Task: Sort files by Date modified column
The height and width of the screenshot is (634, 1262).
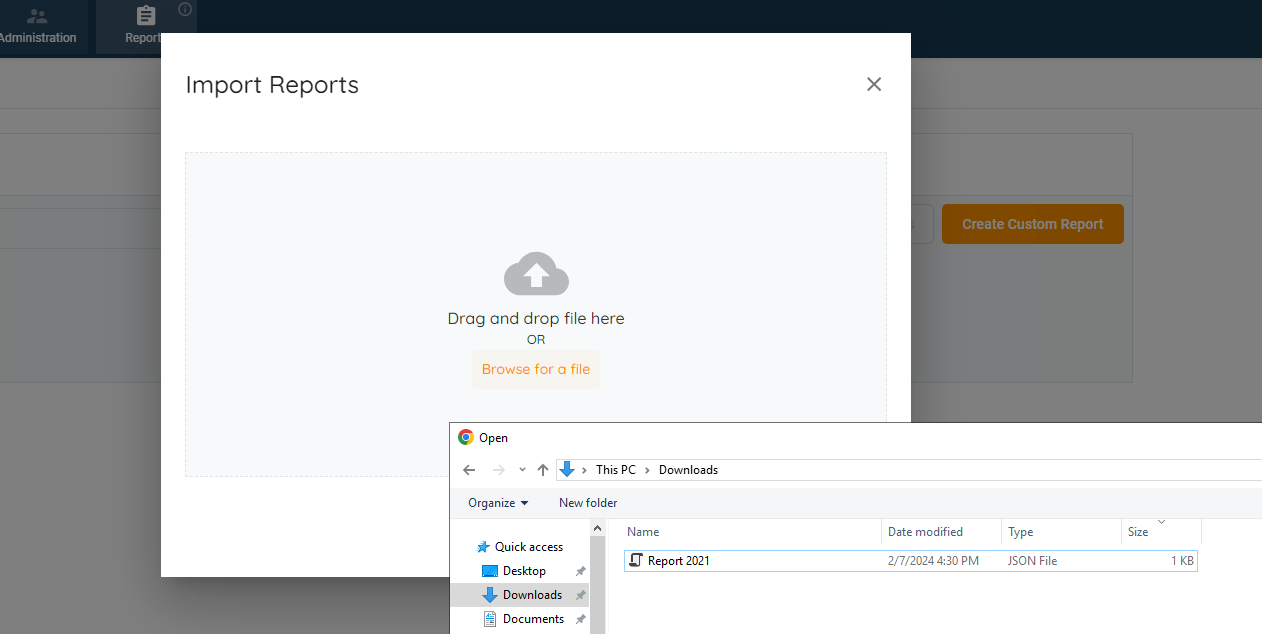Action: tap(925, 532)
